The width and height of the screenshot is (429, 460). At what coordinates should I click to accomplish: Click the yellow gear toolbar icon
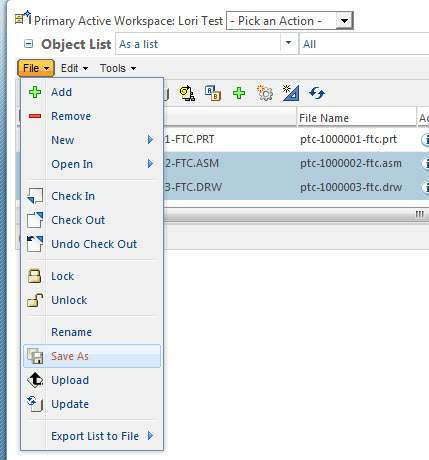click(x=187, y=93)
